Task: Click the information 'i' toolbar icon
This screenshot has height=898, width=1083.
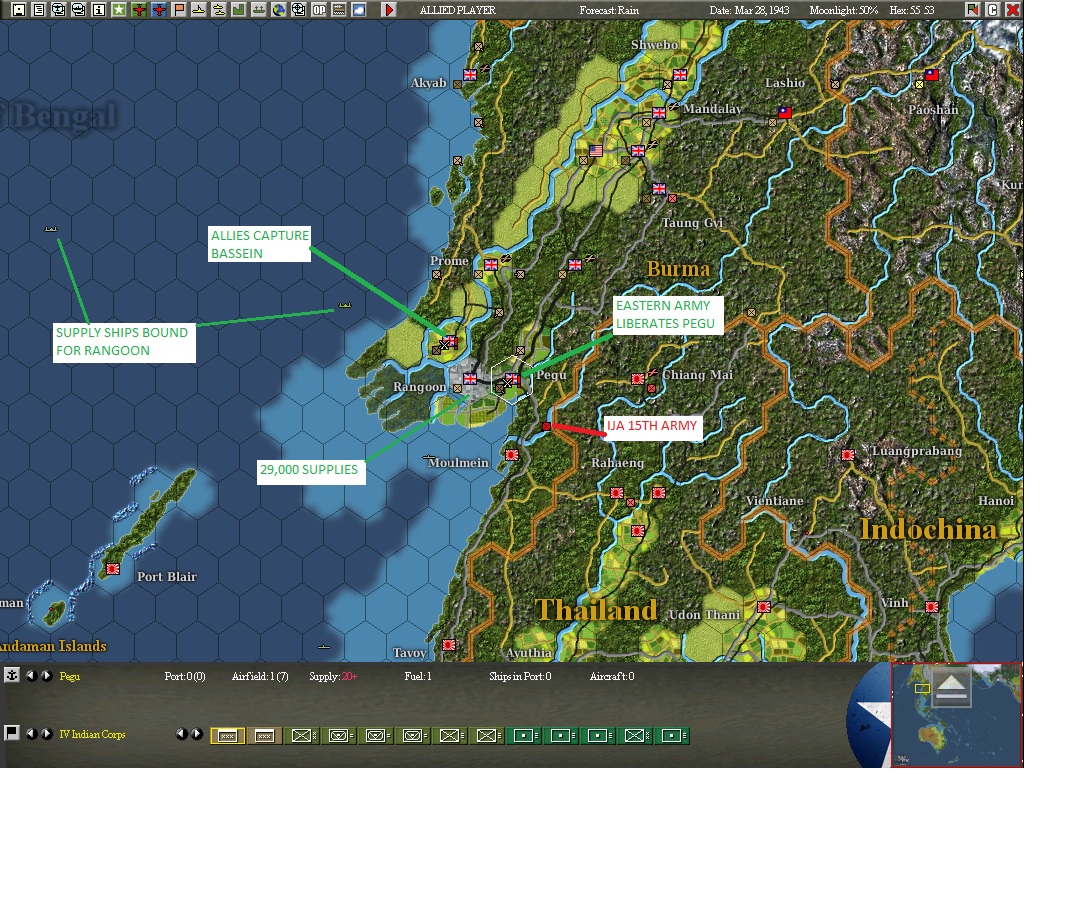Action: tap(99, 10)
